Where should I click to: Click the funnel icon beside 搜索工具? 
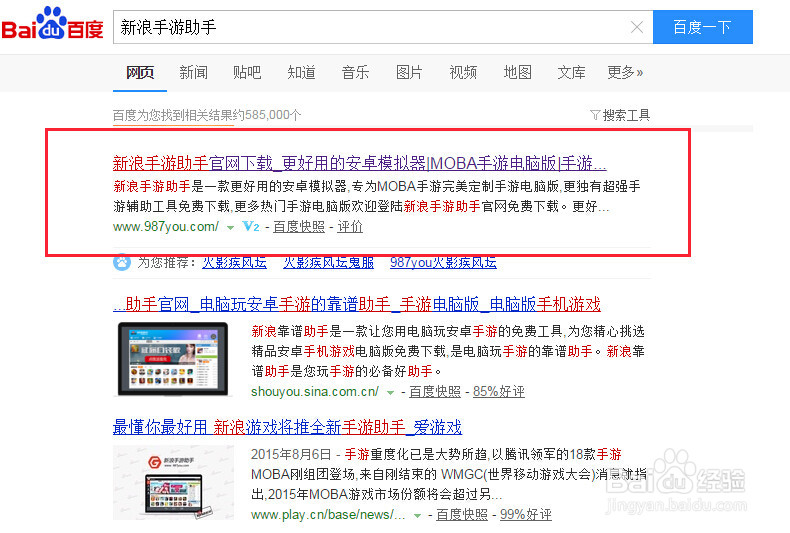[x=595, y=115]
